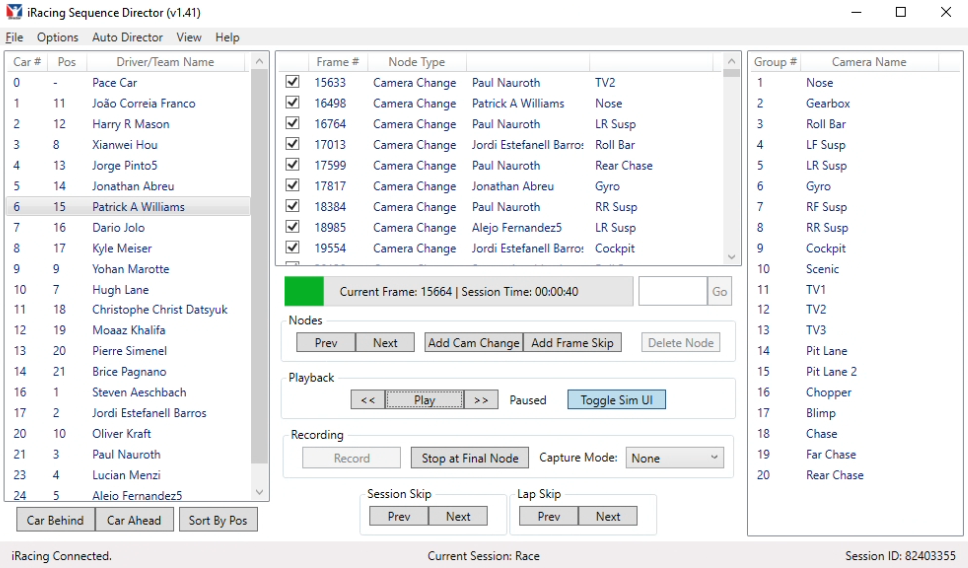
Task: Toggle the Stop at Final Node button
Action: pyautogui.click(x=470, y=457)
